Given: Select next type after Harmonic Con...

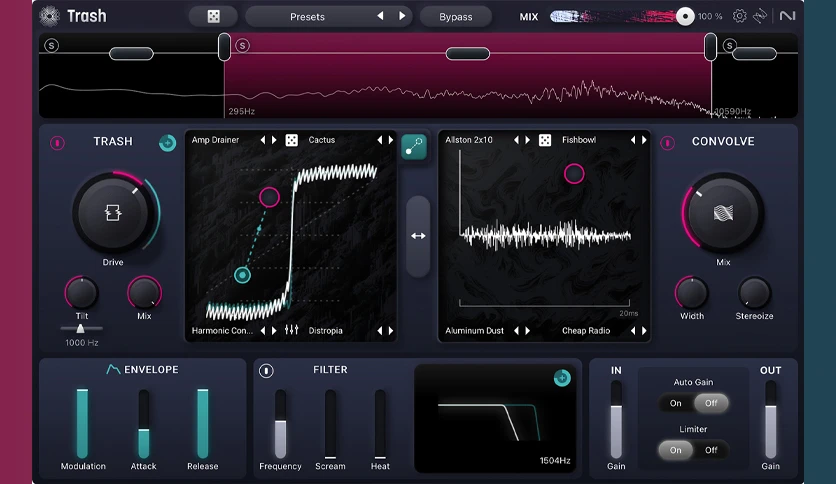Looking at the screenshot, I should [275, 330].
